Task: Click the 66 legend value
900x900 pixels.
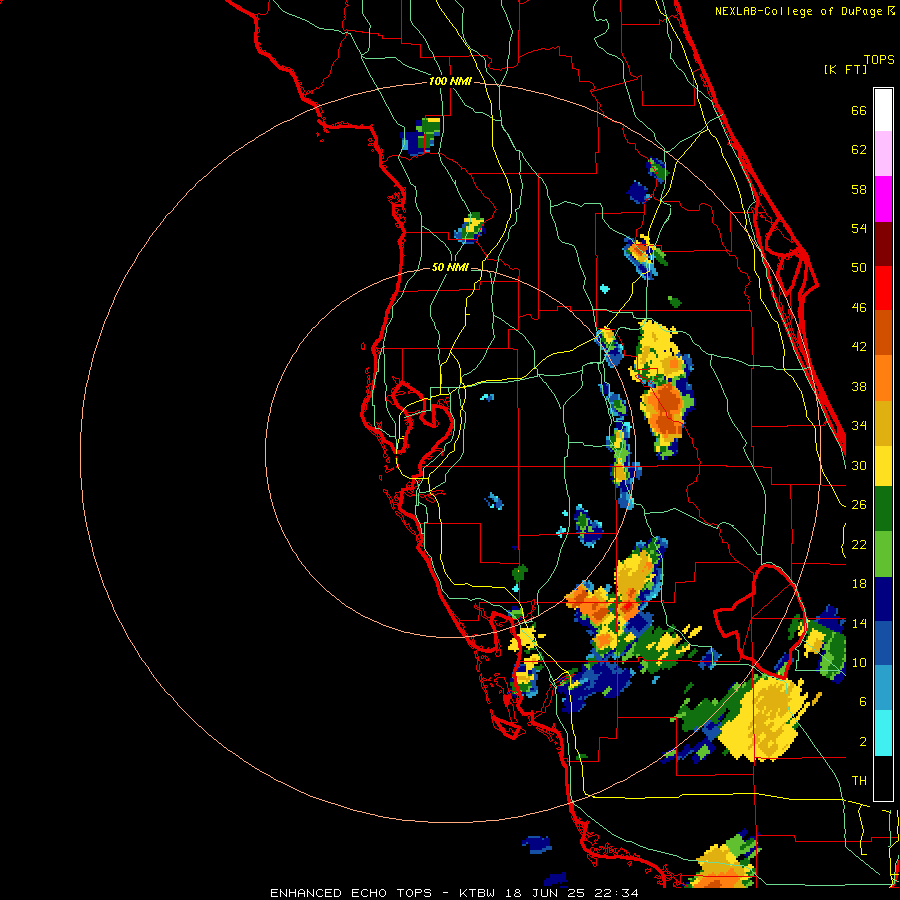Action: coord(859,111)
